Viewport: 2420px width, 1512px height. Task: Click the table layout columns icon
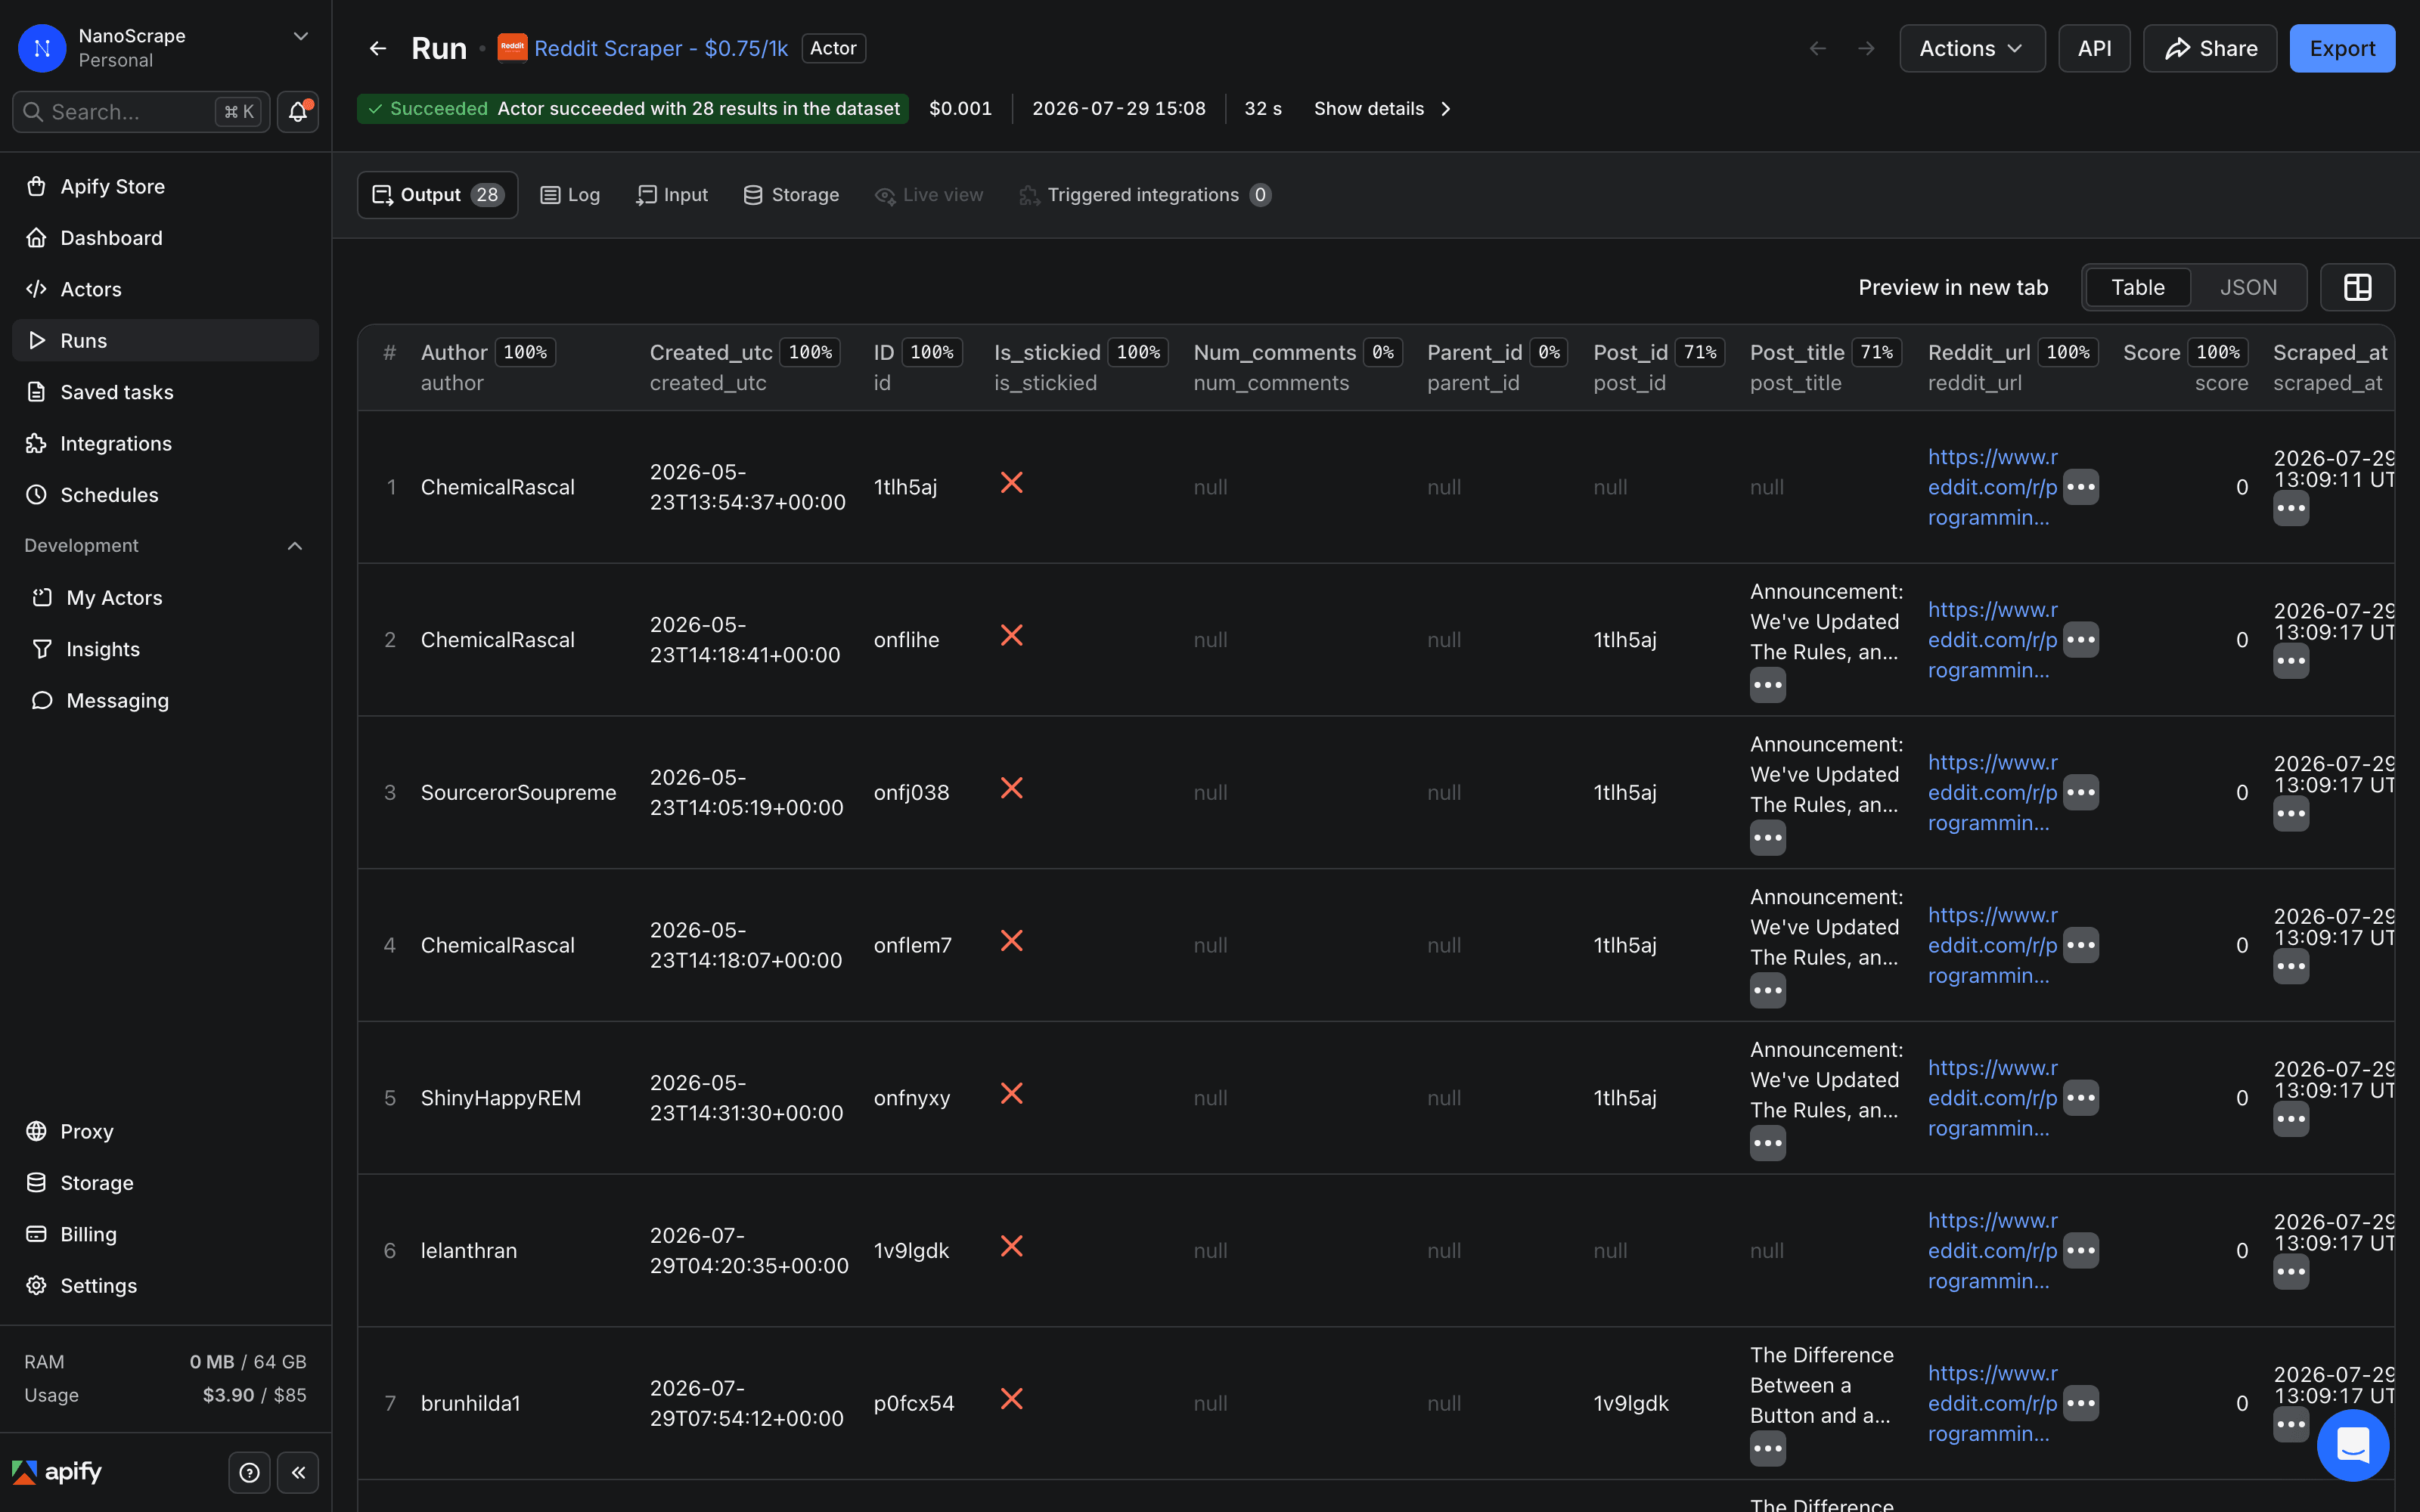(2357, 288)
